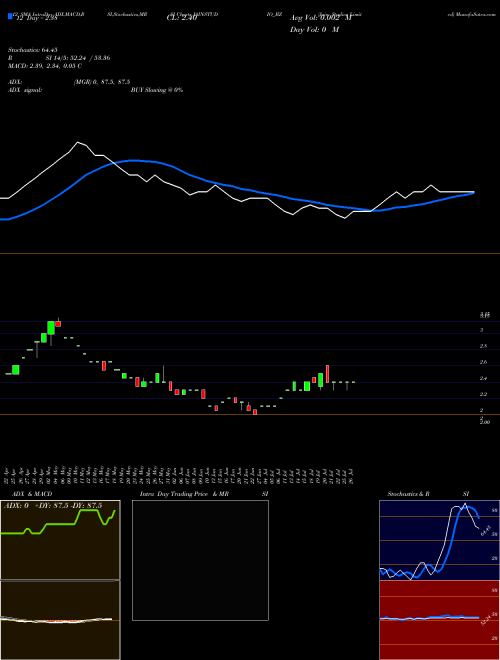This screenshot has width=500, height=660.
Task: Select the '12 Day = 2.38' SMA label
Action: point(35,19)
